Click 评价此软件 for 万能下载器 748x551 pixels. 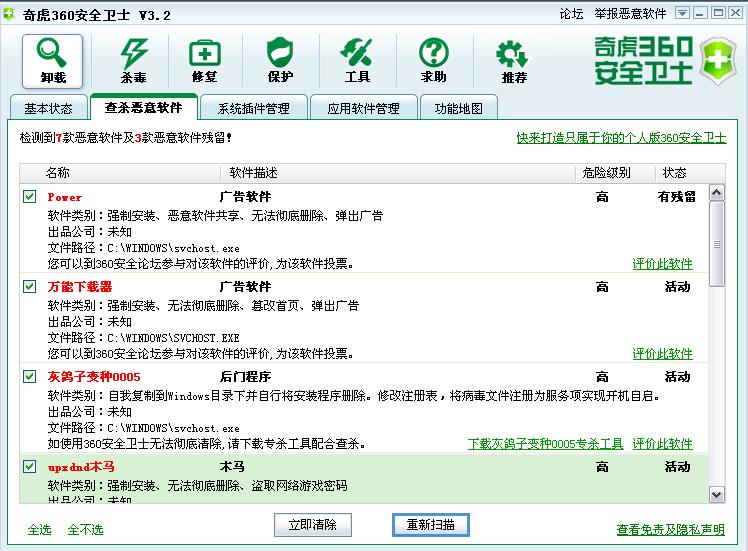pos(662,353)
